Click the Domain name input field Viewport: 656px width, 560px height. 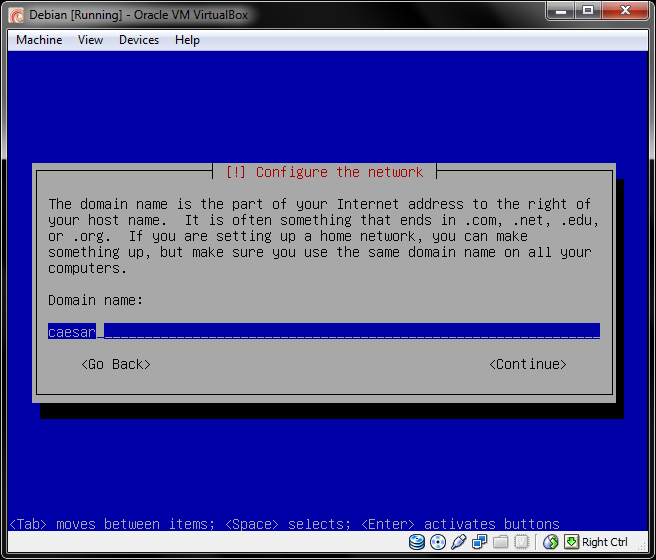pos(324,331)
